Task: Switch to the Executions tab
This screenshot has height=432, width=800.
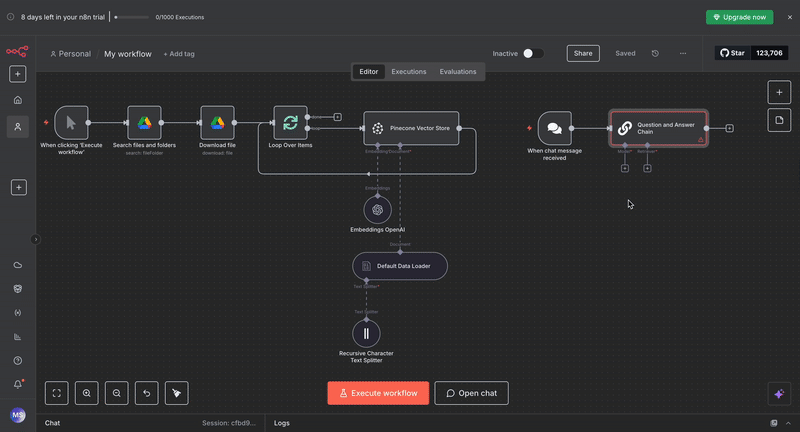Action: [x=409, y=72]
